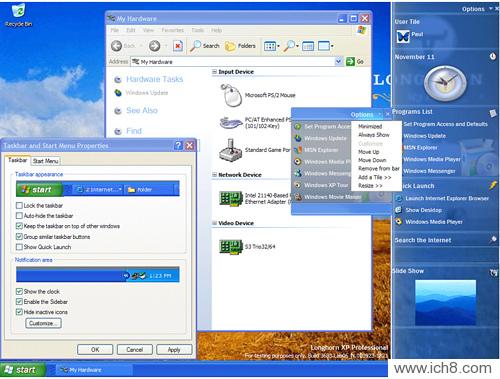Click Cancel in Taskbar Properties dialog

click(135, 350)
